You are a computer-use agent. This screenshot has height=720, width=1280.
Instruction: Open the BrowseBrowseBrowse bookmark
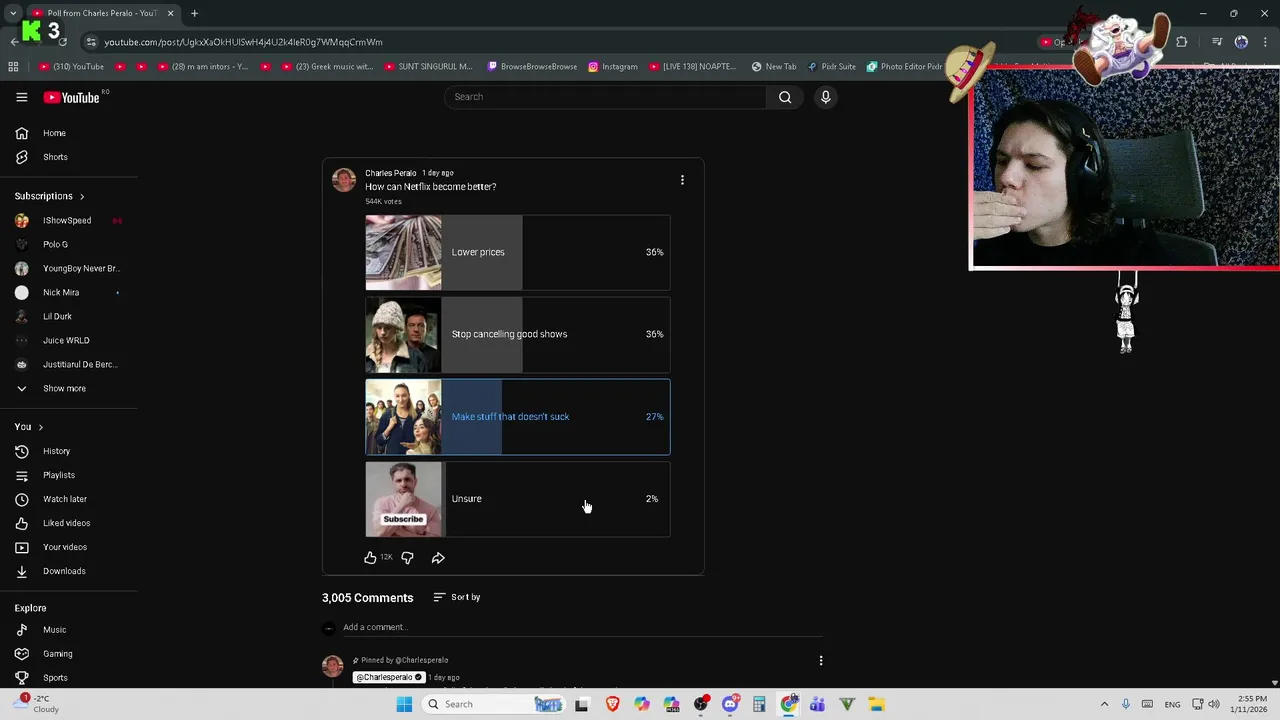coord(532,67)
